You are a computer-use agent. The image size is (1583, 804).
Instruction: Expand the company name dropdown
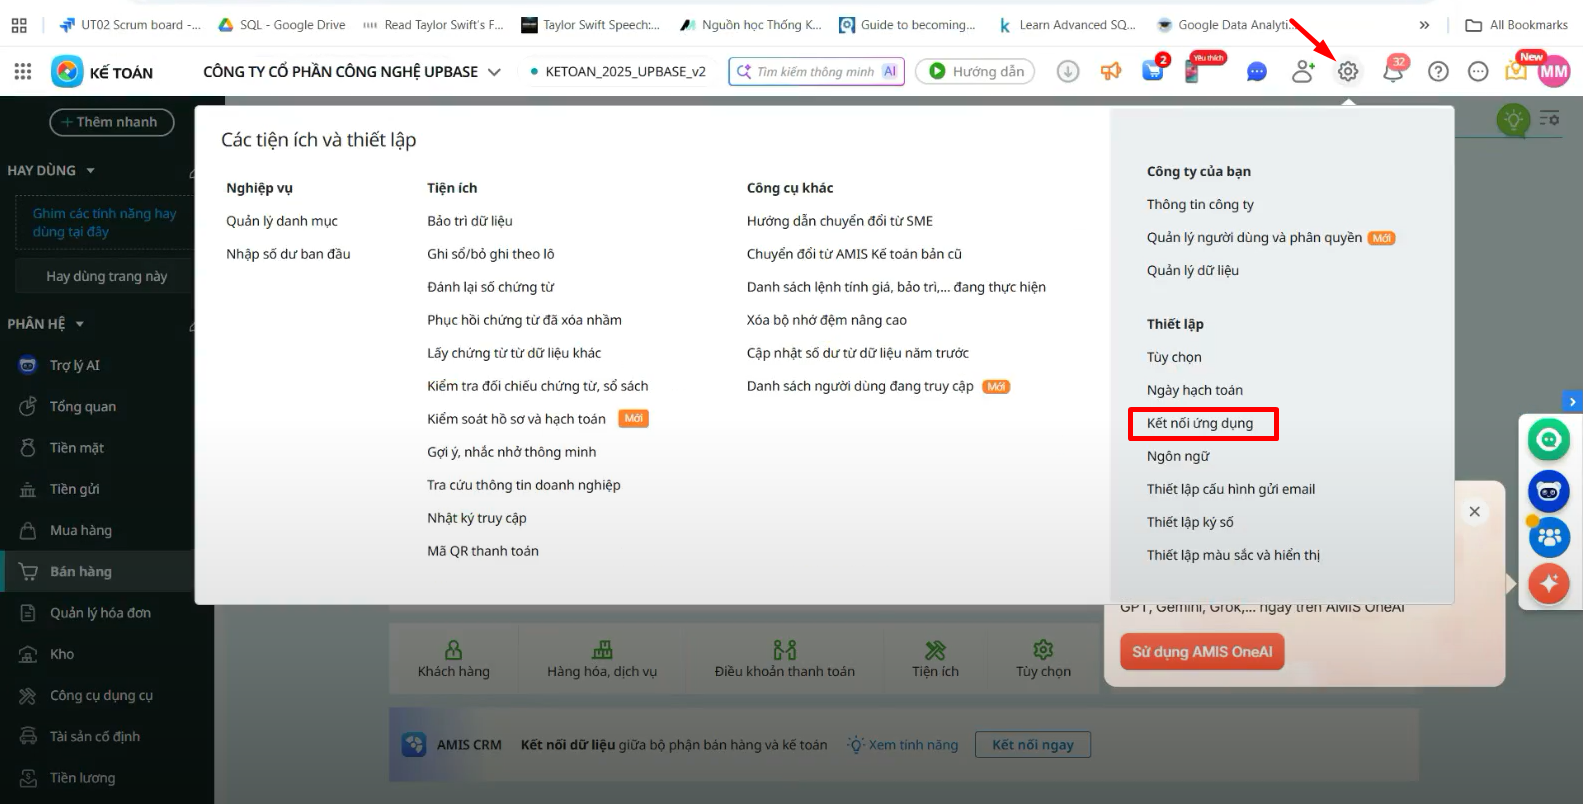click(494, 72)
